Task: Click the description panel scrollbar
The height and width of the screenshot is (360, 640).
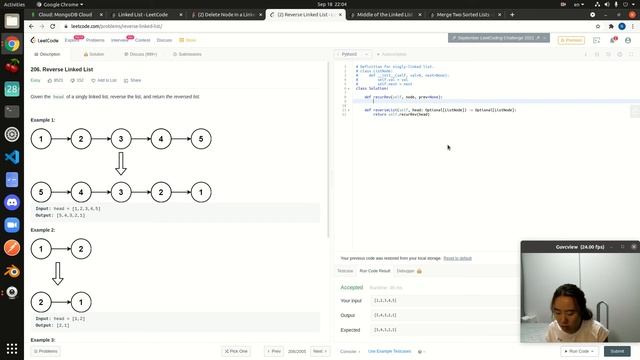Action: (x=328, y=150)
